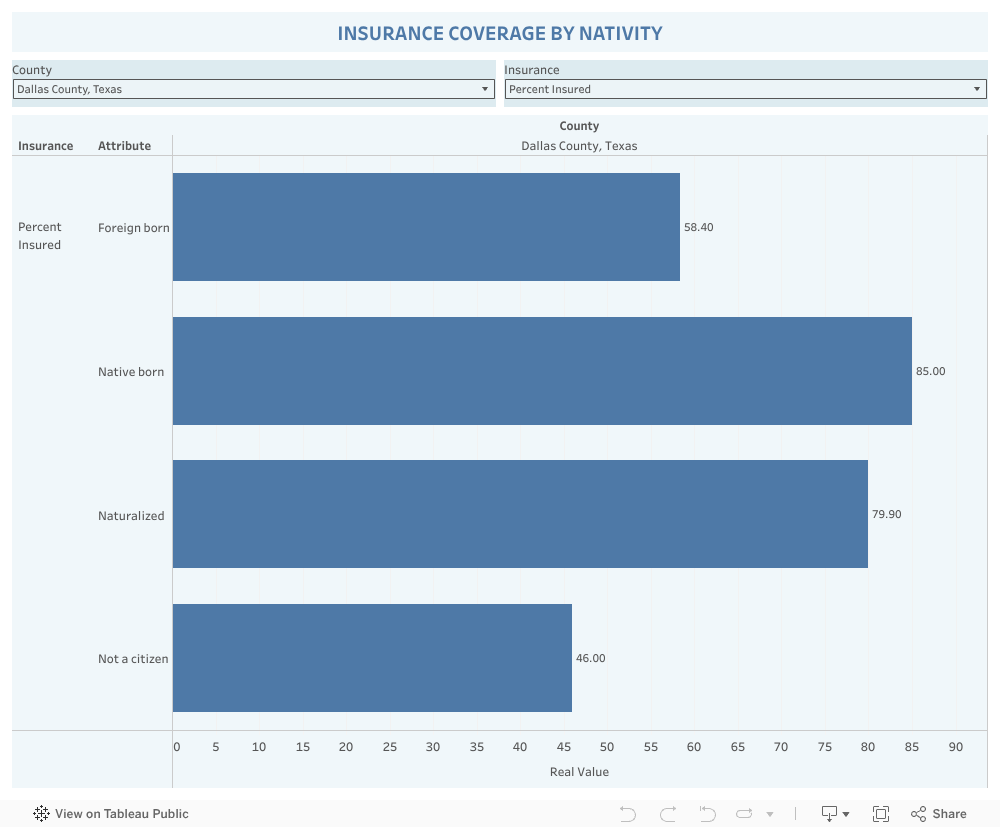
Task: Click the Attribute column header
Action: point(124,146)
